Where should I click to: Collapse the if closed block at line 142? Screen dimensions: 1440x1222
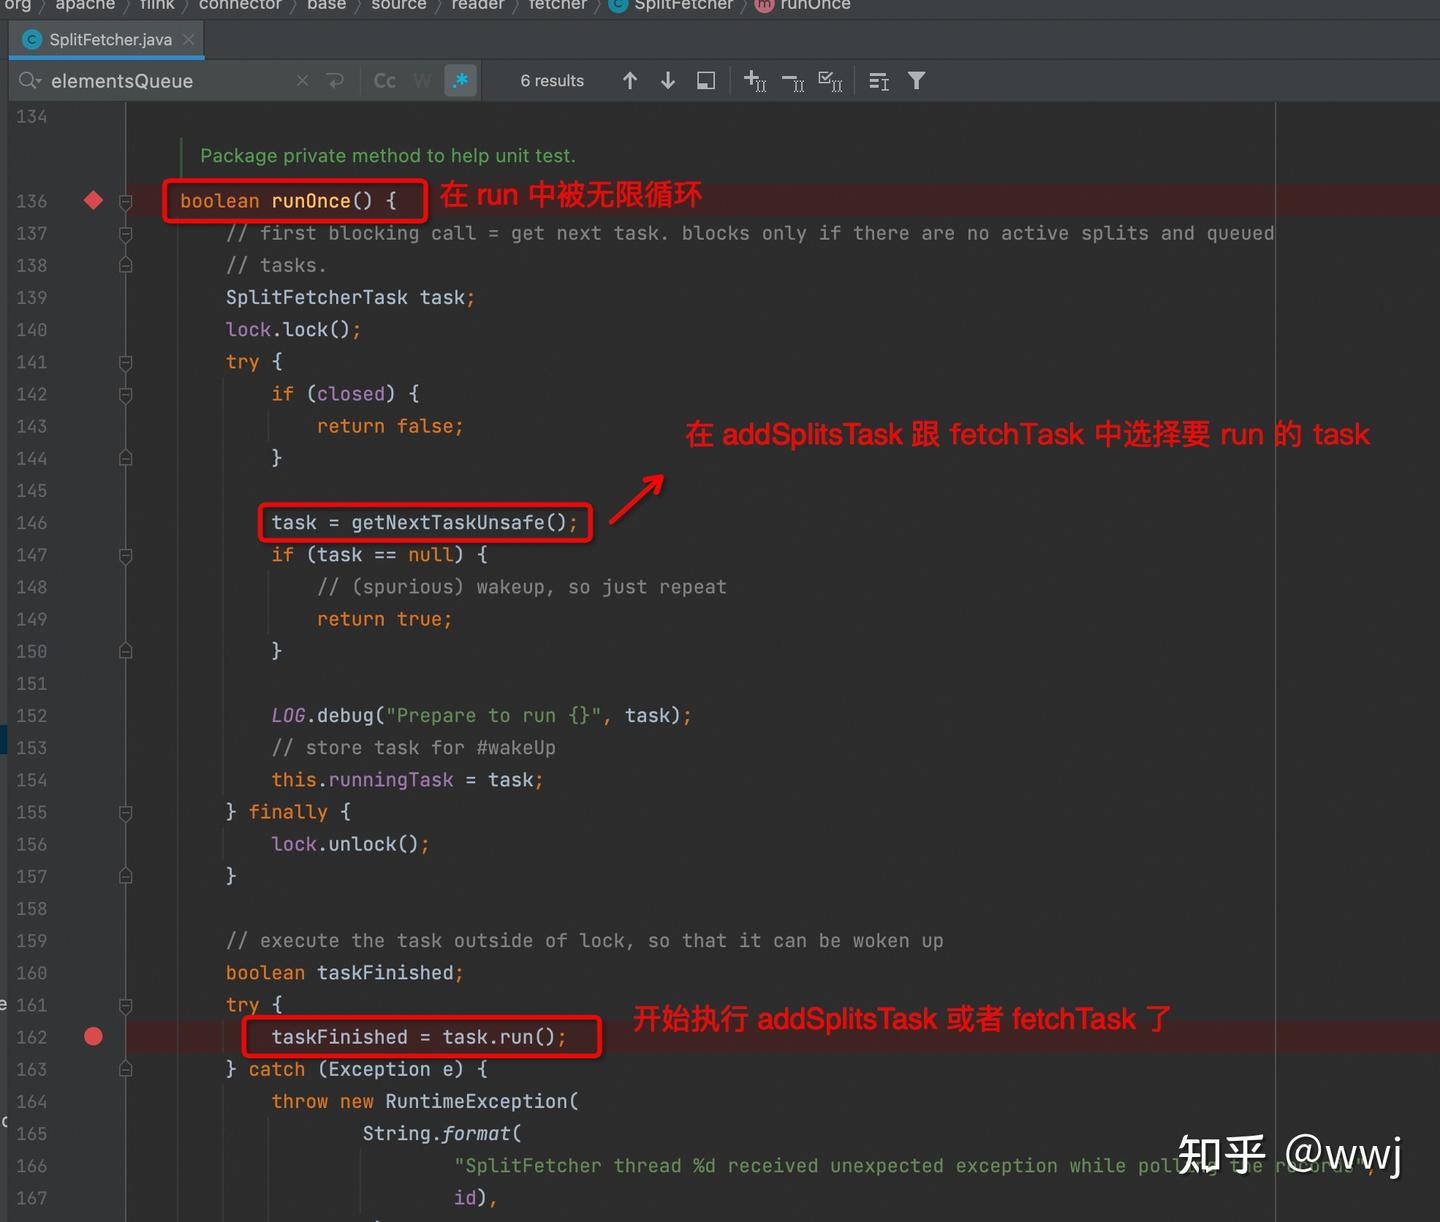125,395
